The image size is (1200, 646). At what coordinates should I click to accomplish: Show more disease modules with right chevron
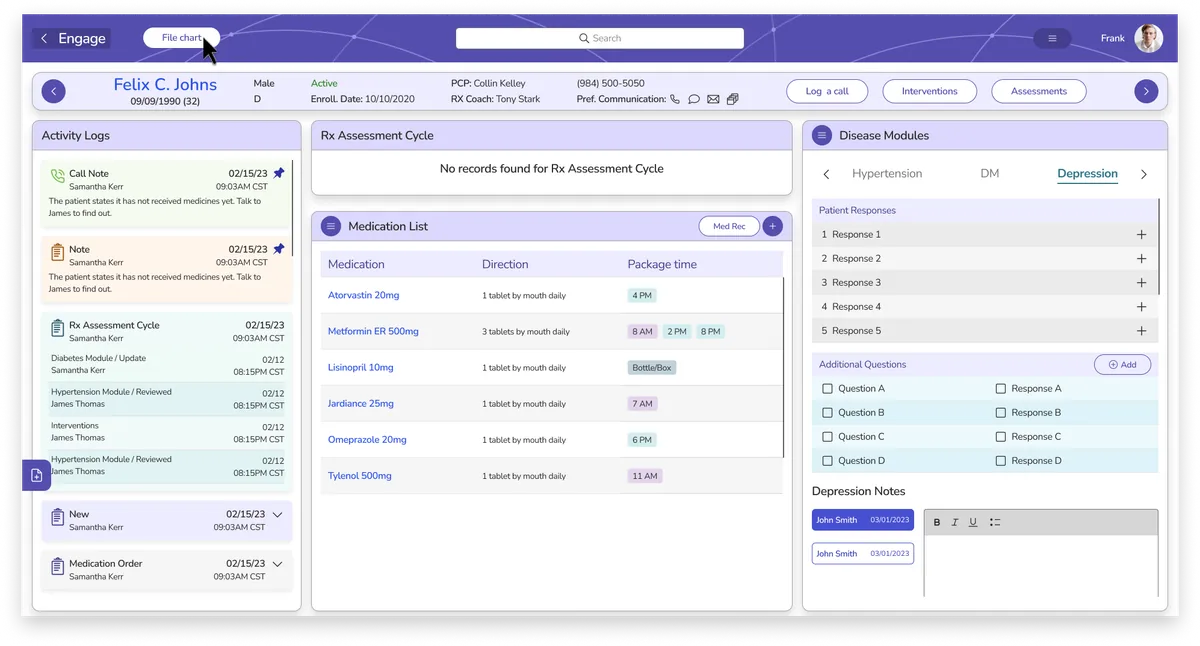1144,174
